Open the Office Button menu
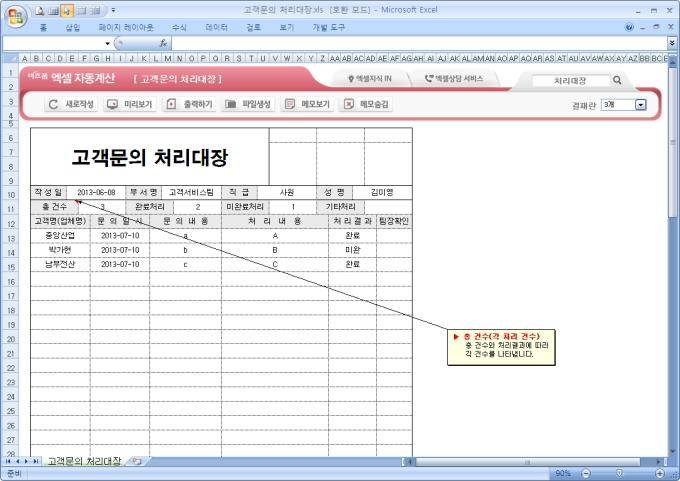 16,16
